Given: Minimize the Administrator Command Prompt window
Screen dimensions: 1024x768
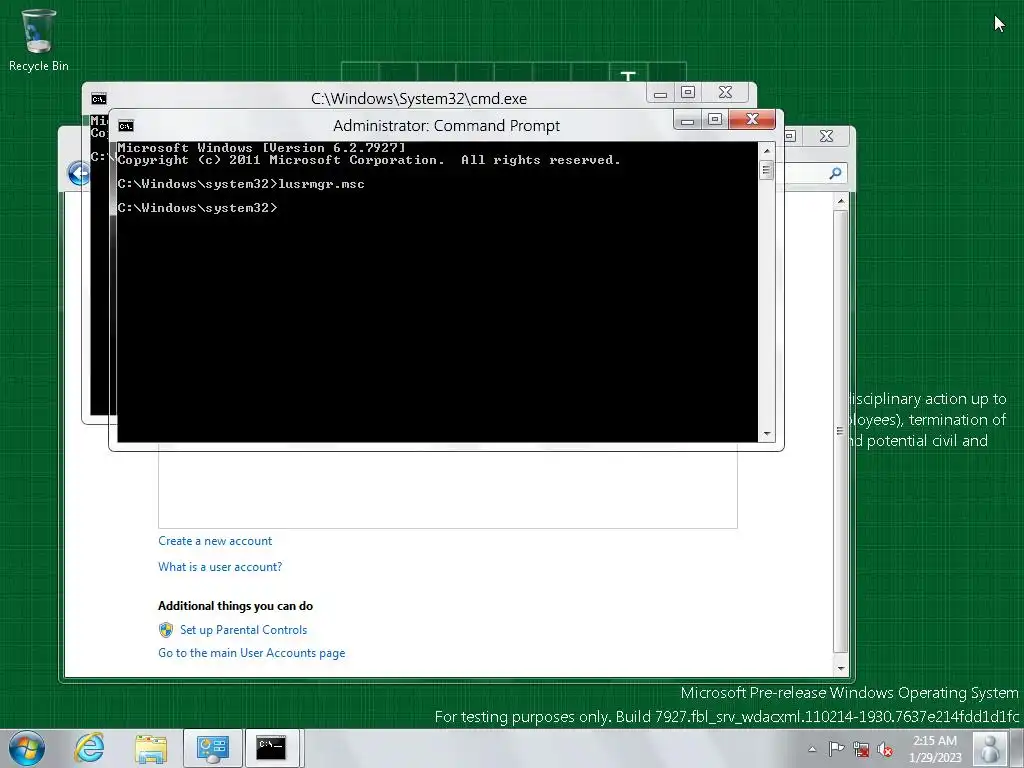Looking at the screenshot, I should 687,120.
